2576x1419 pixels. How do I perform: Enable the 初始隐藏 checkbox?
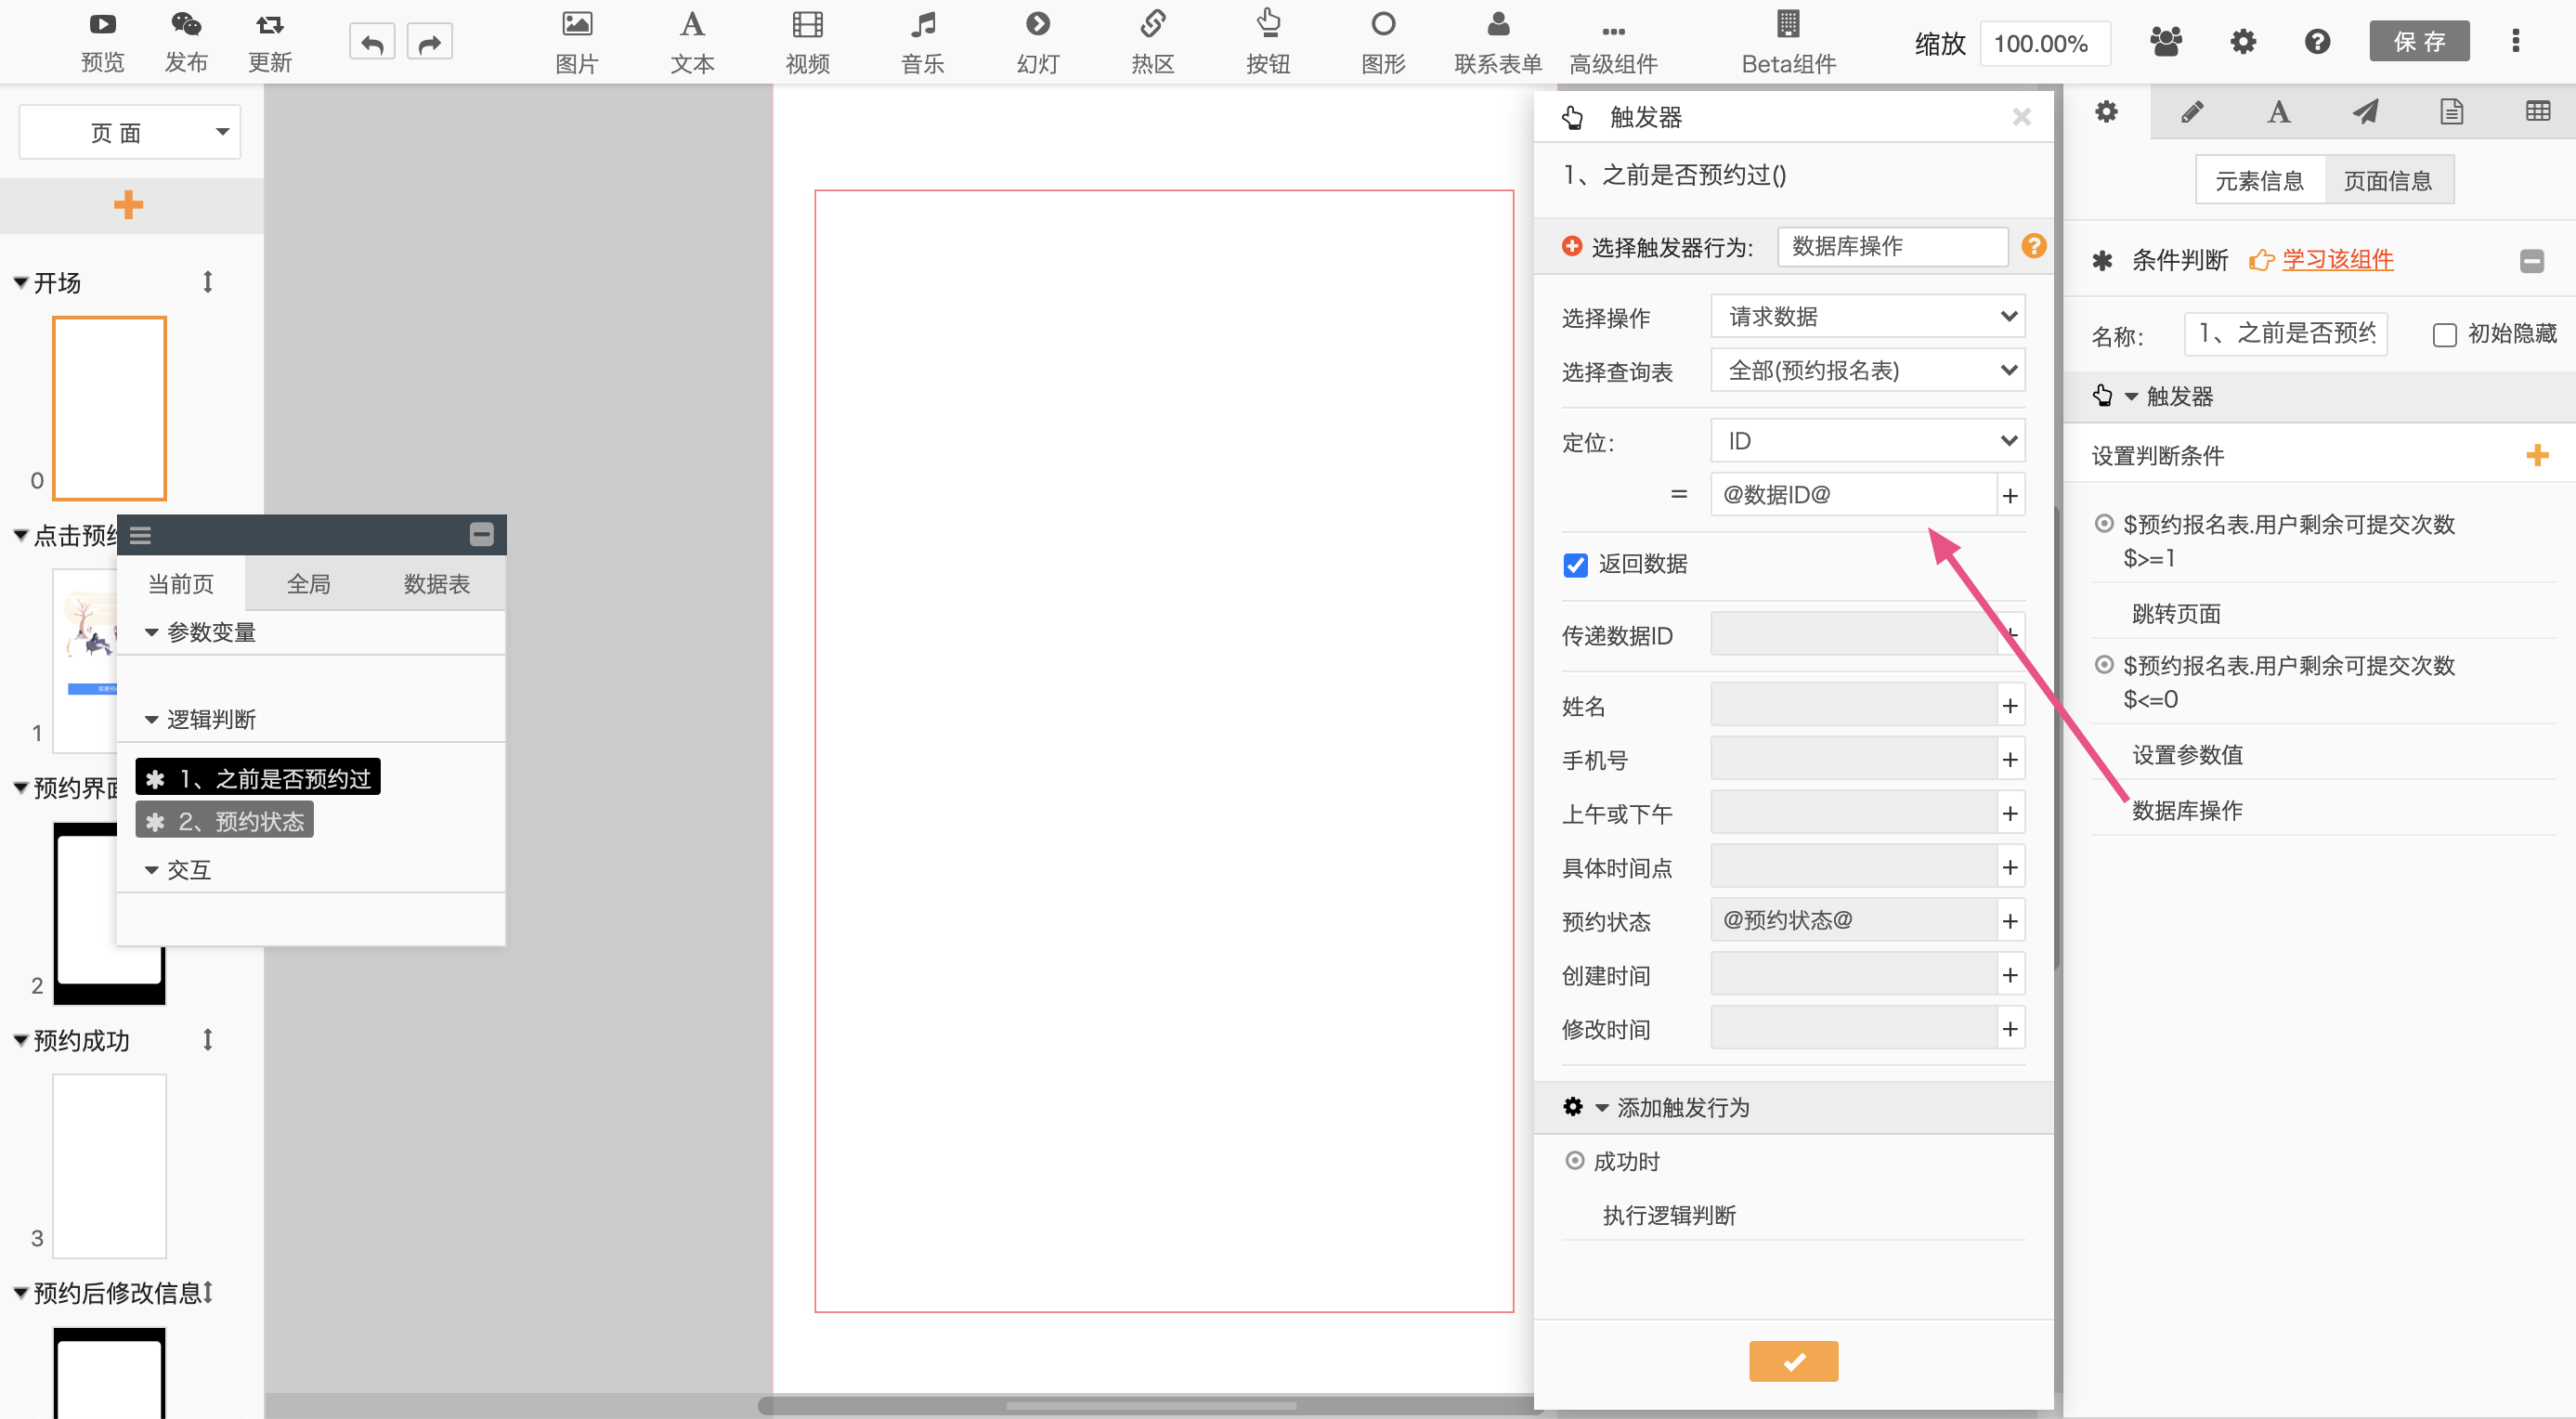click(2444, 335)
